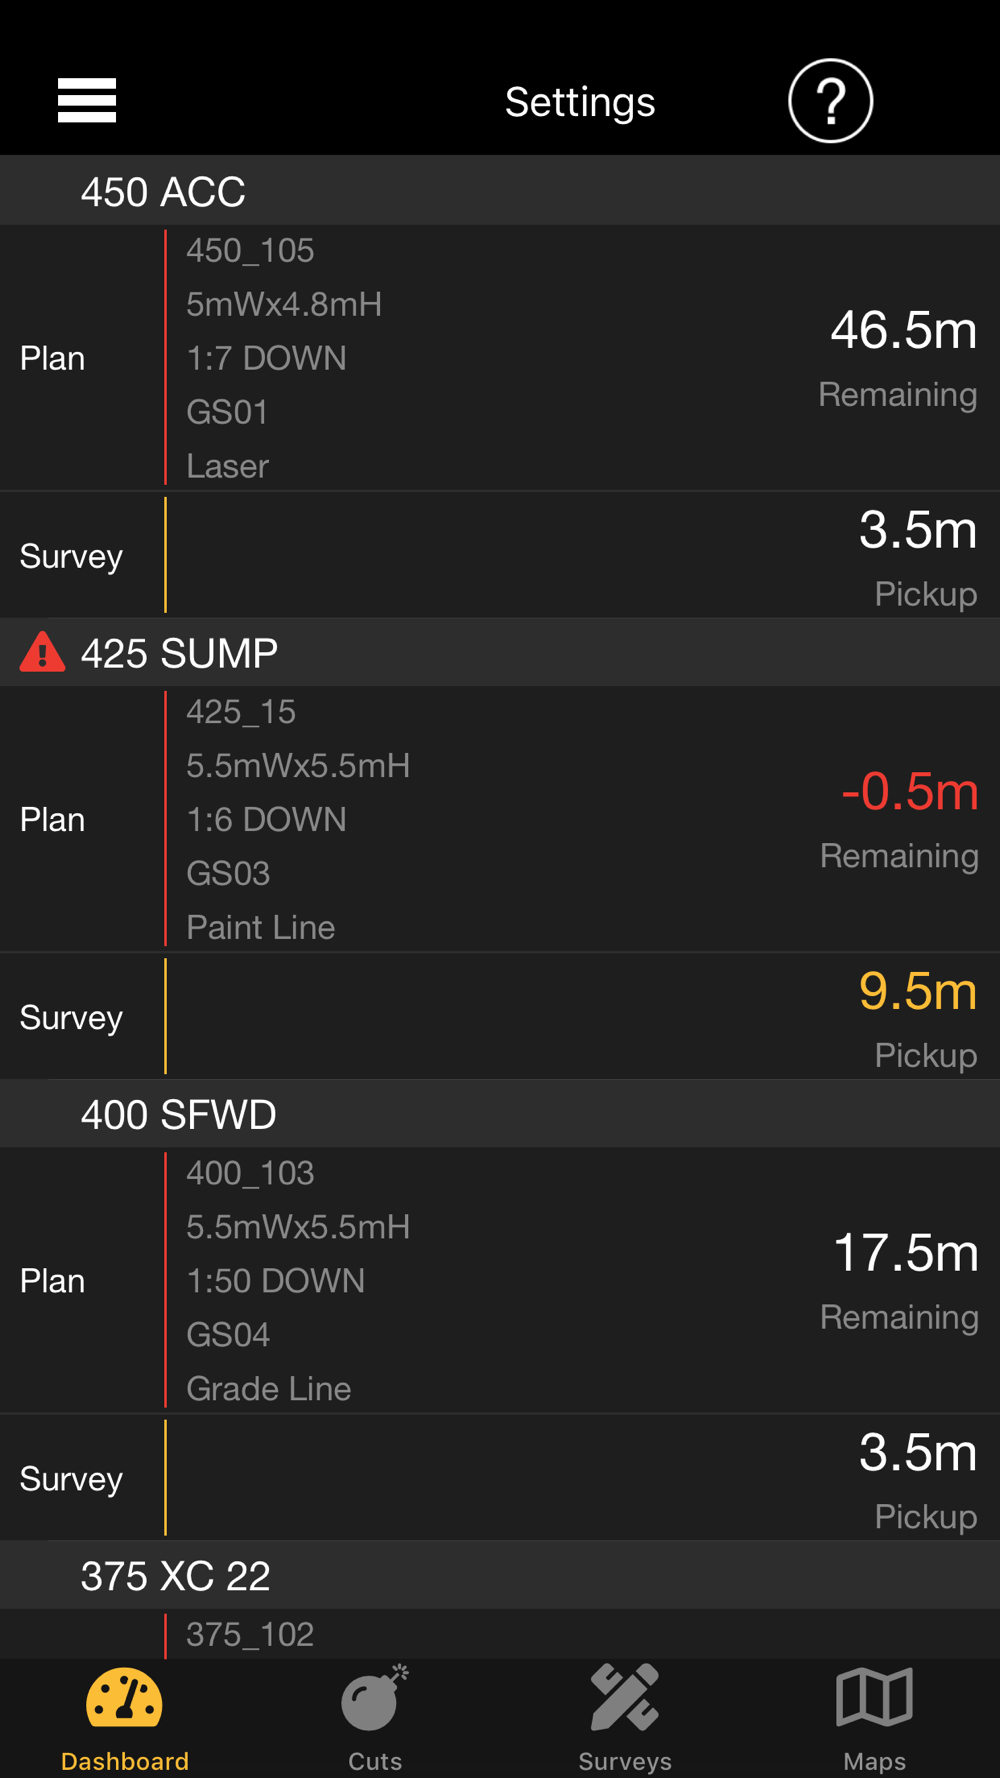The image size is (1000, 1778).
Task: Tap the help question mark icon
Action: tap(830, 101)
